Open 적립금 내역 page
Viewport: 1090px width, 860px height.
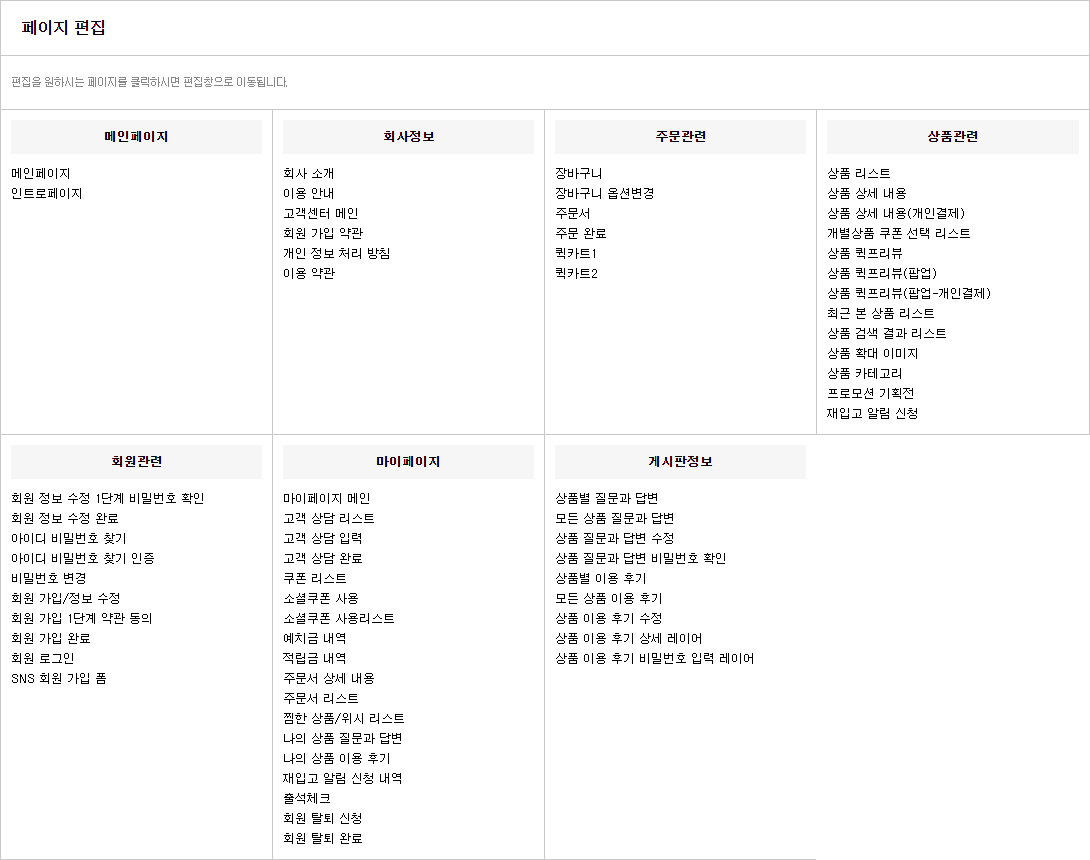pyautogui.click(x=315, y=658)
